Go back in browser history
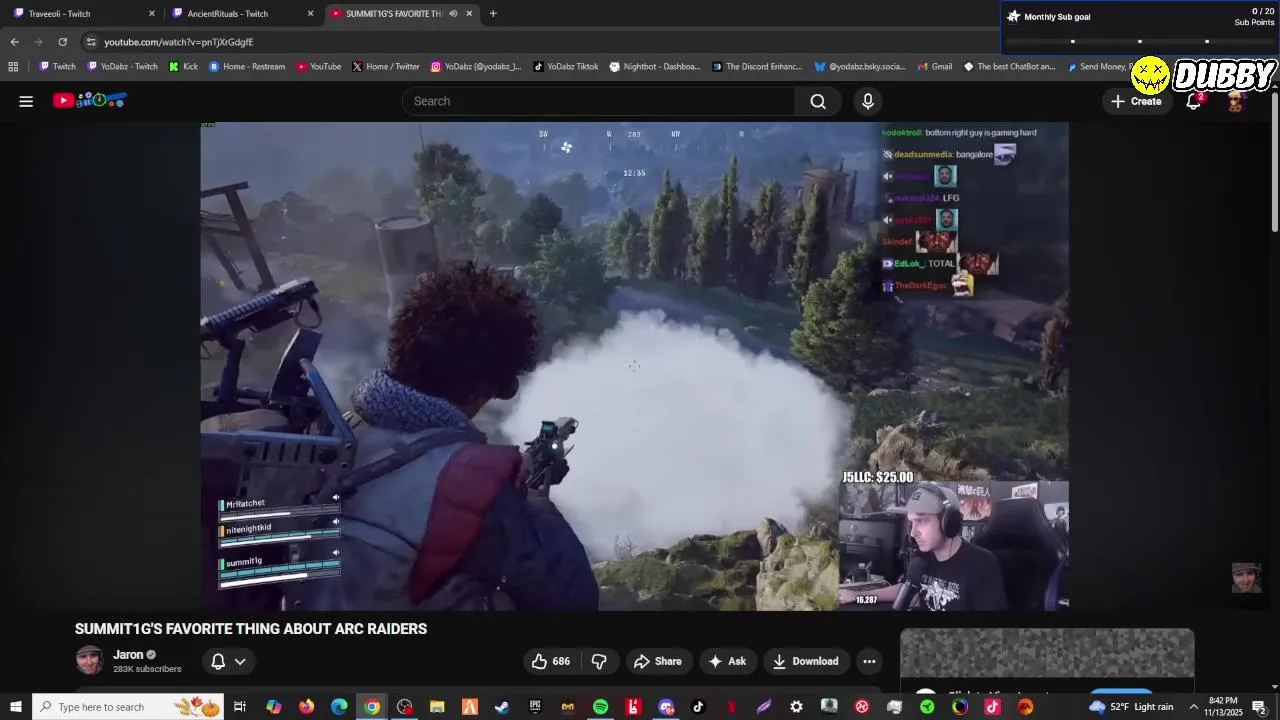Screen dimensions: 1280x720 14,42
